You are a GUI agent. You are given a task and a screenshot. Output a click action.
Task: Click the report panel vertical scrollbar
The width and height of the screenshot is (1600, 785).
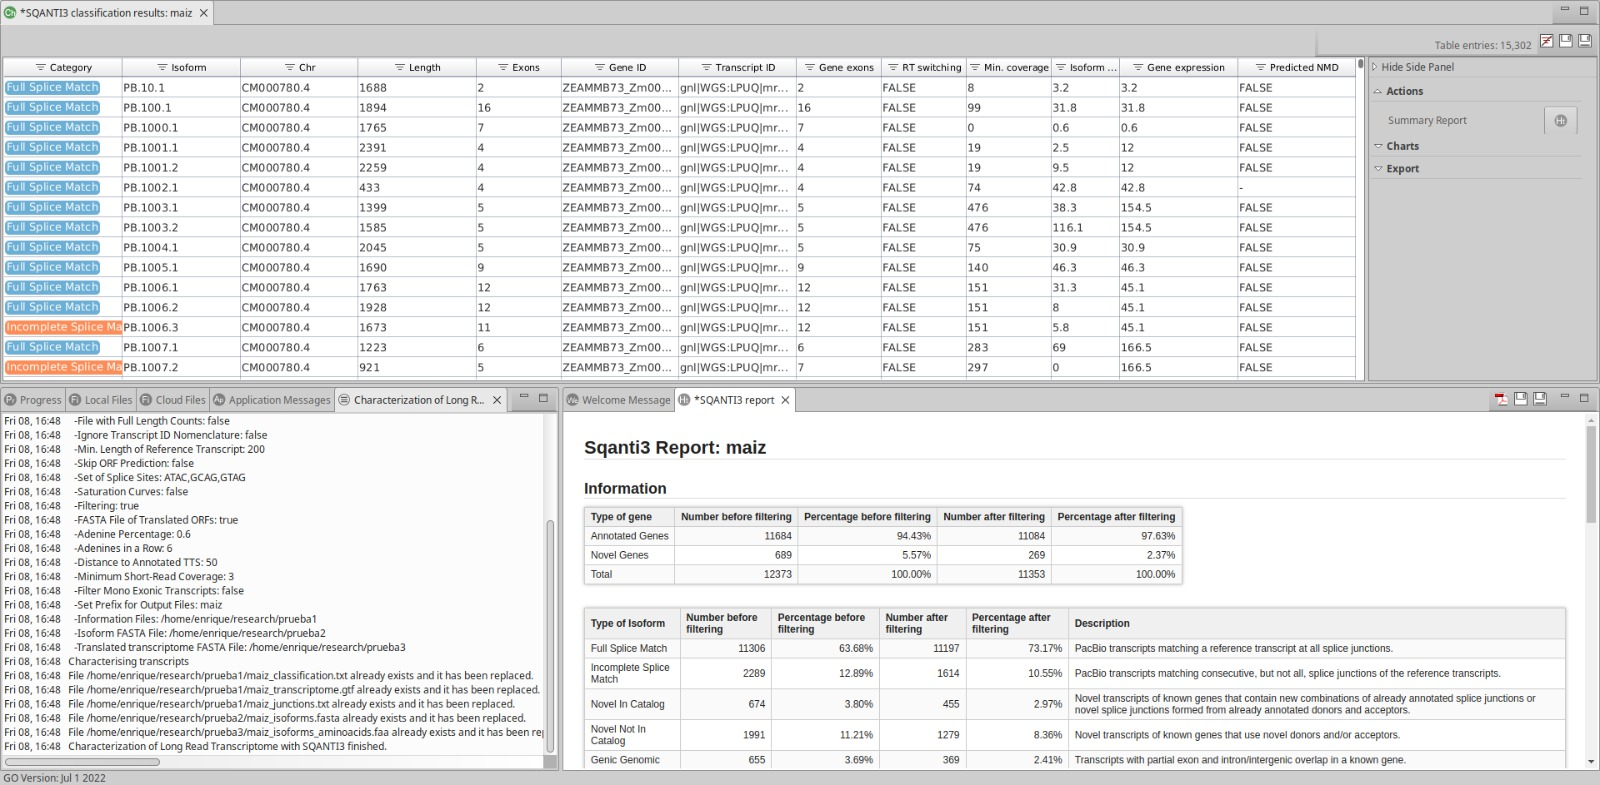tap(1591, 476)
